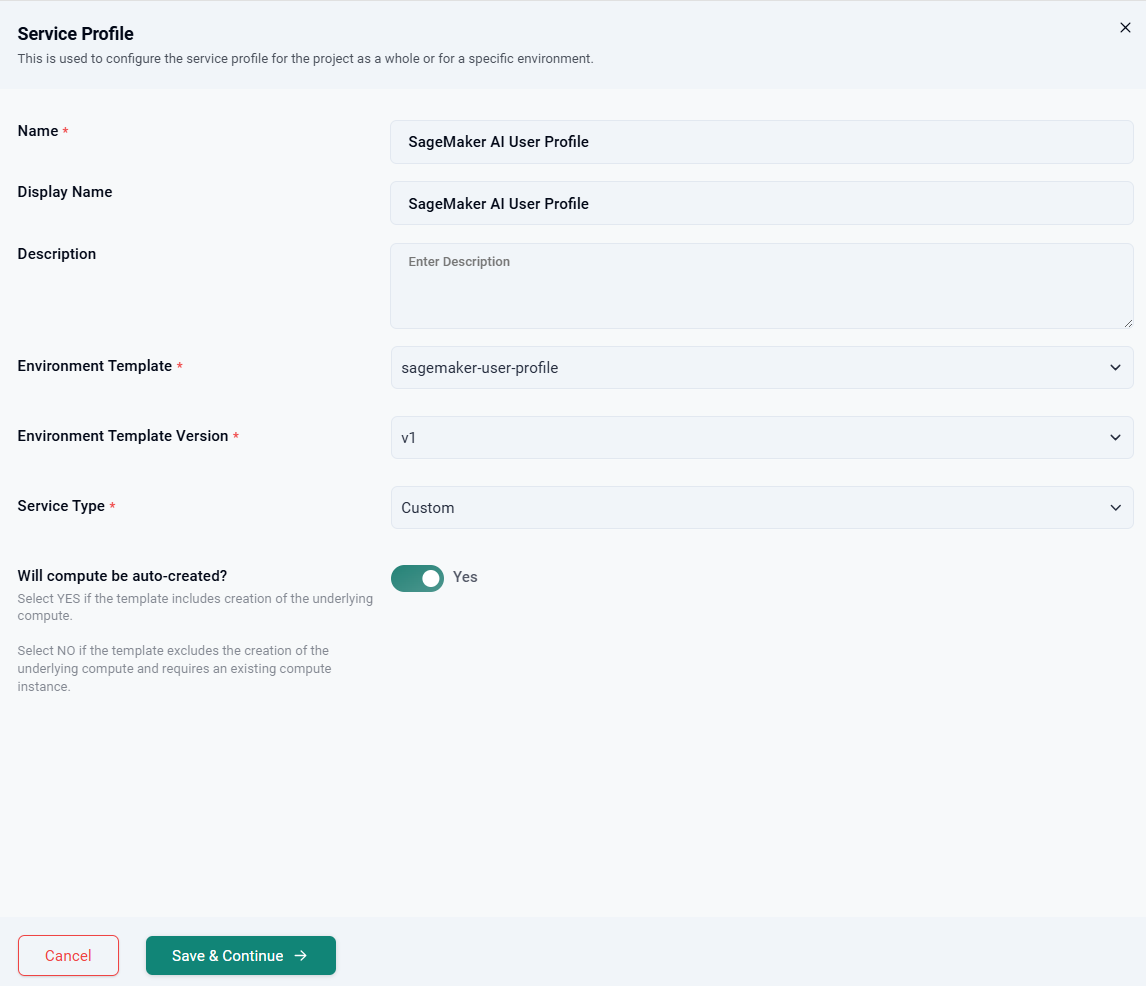The width and height of the screenshot is (1146, 986).
Task: Toggle the compute auto-created switch
Action: pyautogui.click(x=417, y=578)
